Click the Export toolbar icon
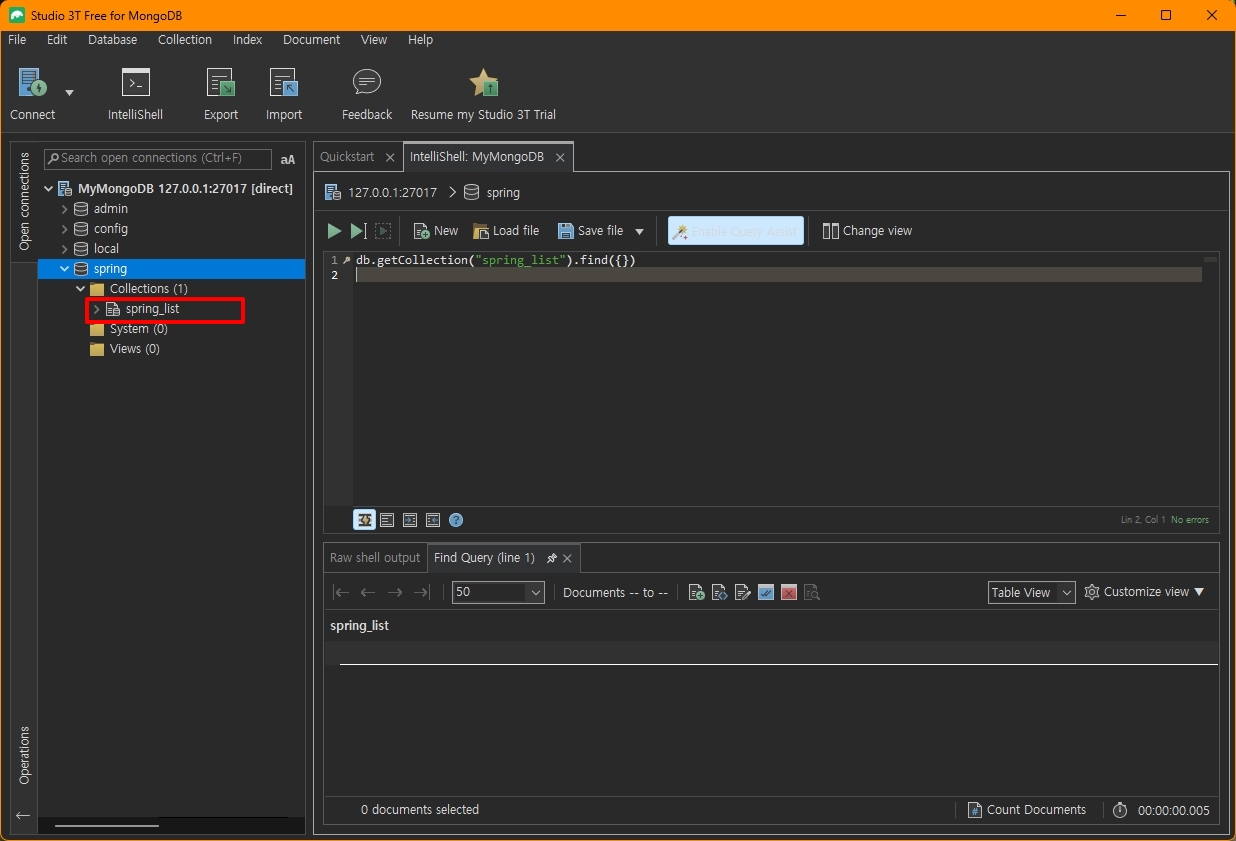 coord(220,83)
